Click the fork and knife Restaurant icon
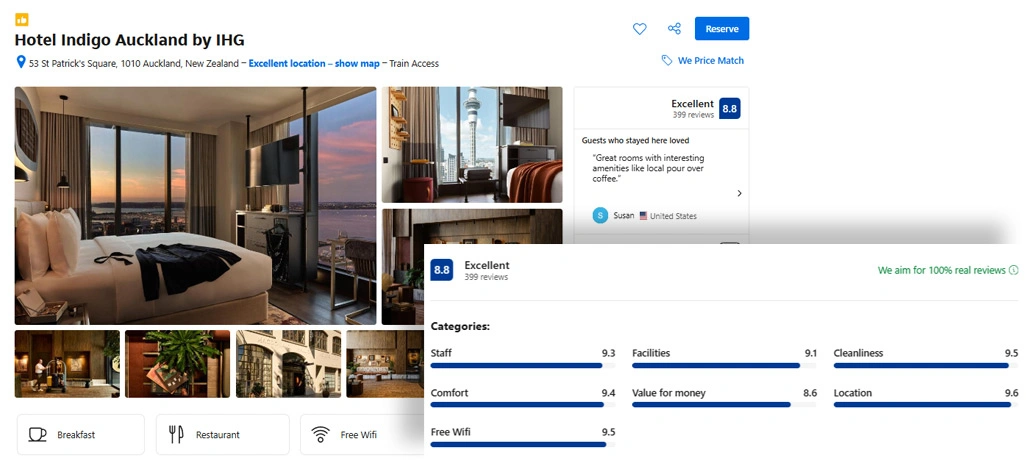Screen dimensions: 1026x466 click(x=176, y=435)
